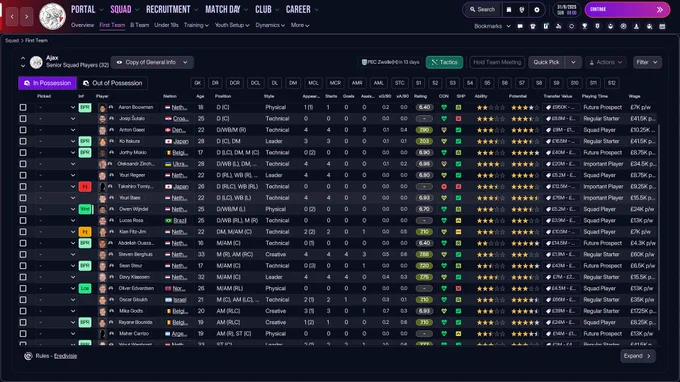Open the Ajax club badge in header
The image size is (680, 382).
click(x=52, y=16)
